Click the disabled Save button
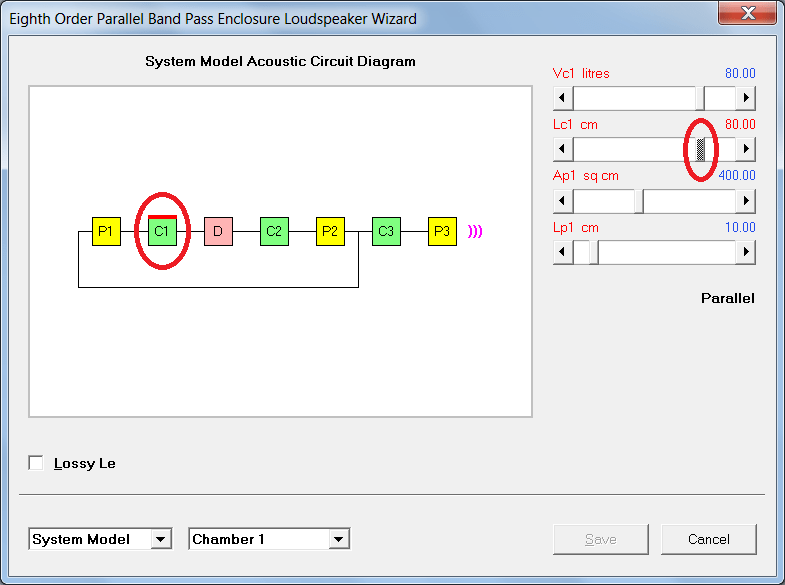 [x=601, y=539]
